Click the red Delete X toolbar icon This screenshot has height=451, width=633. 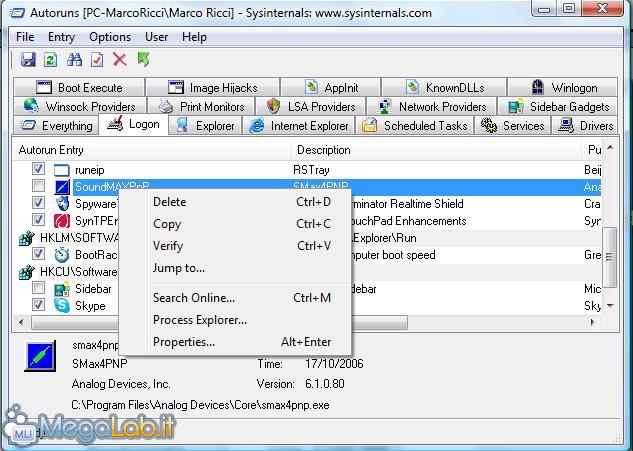point(119,60)
